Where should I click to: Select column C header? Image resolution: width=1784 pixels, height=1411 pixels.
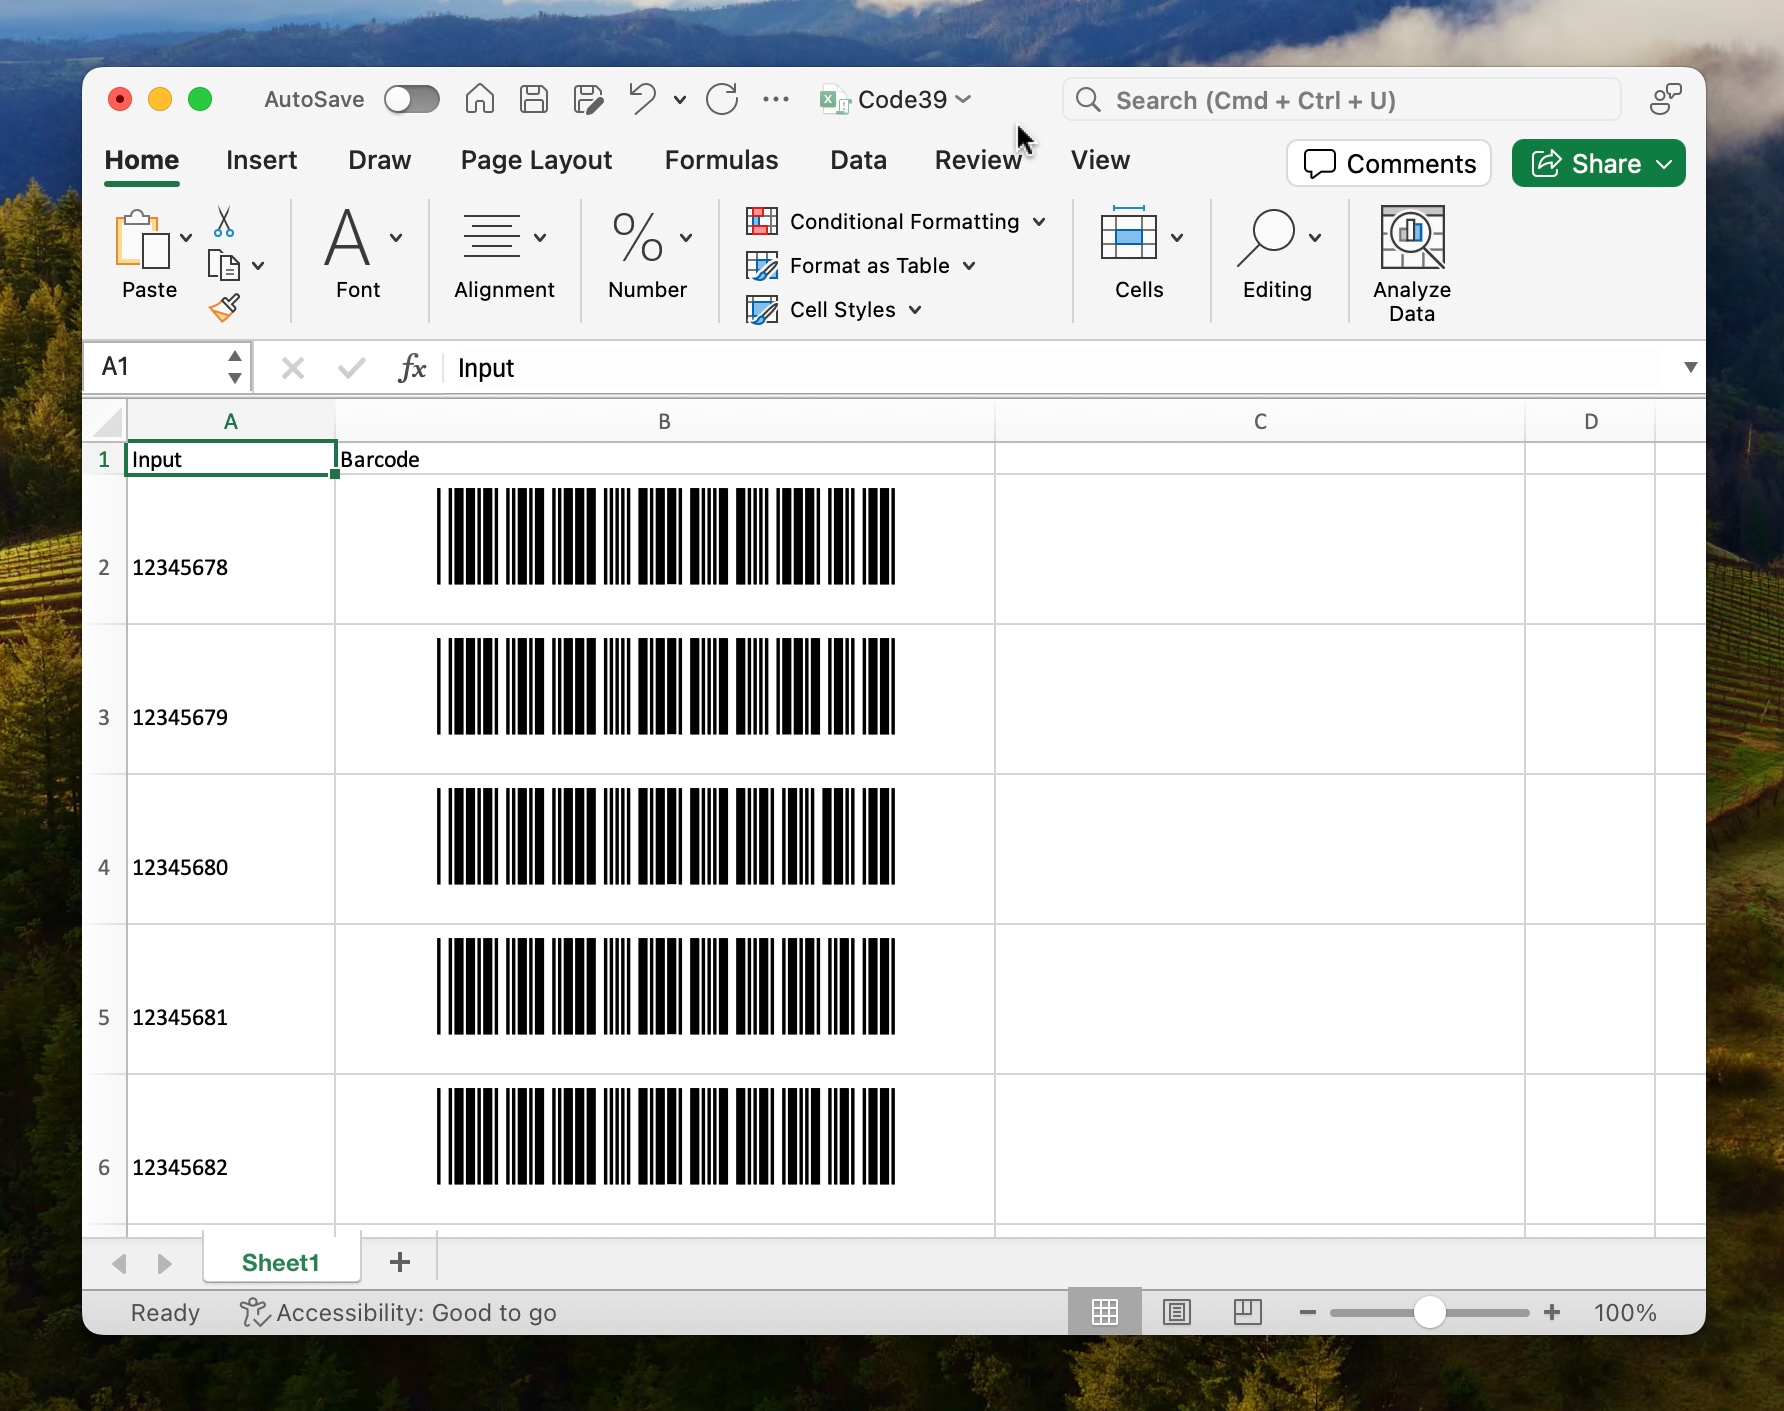point(1260,422)
